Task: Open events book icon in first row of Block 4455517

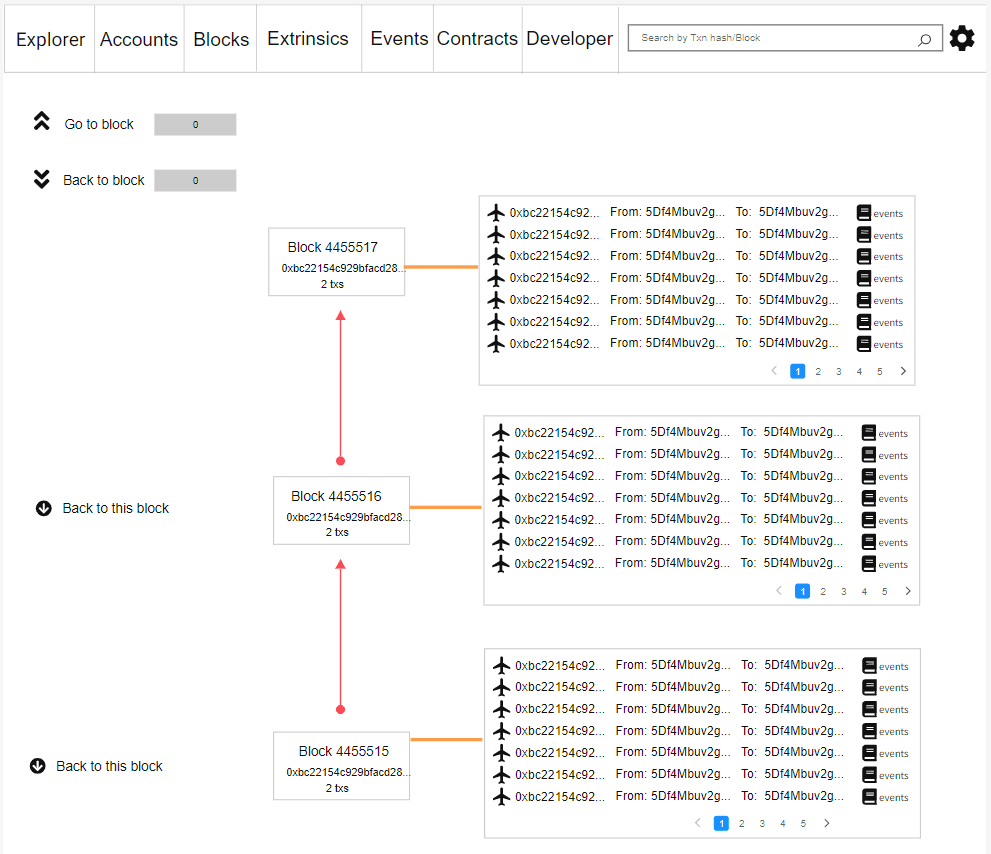Action: tap(864, 212)
